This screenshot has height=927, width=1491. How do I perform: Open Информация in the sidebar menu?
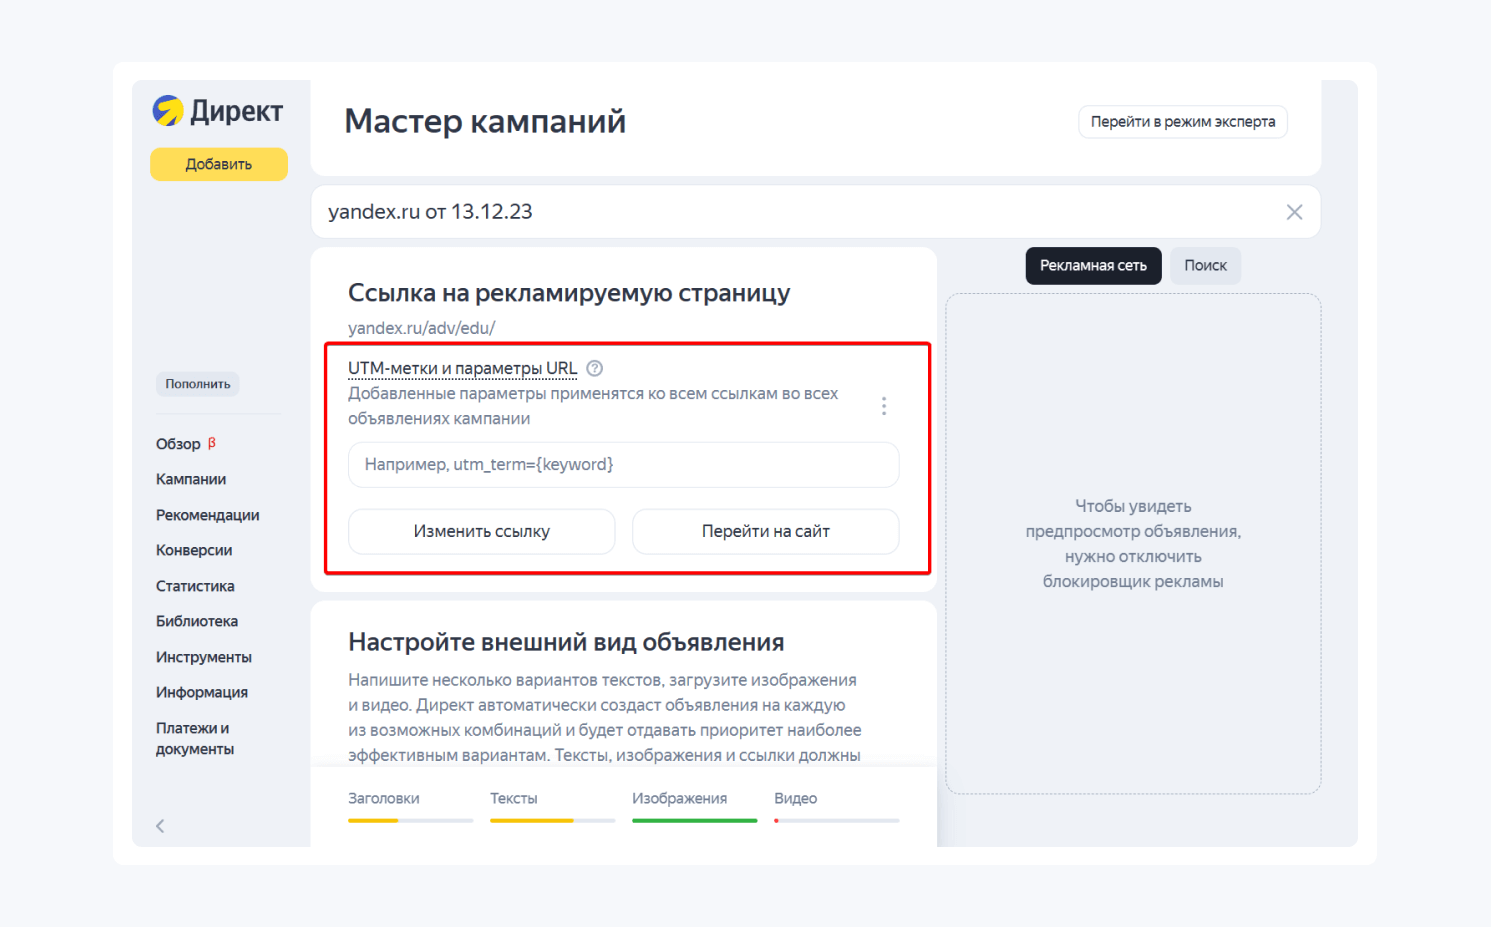pos(202,692)
